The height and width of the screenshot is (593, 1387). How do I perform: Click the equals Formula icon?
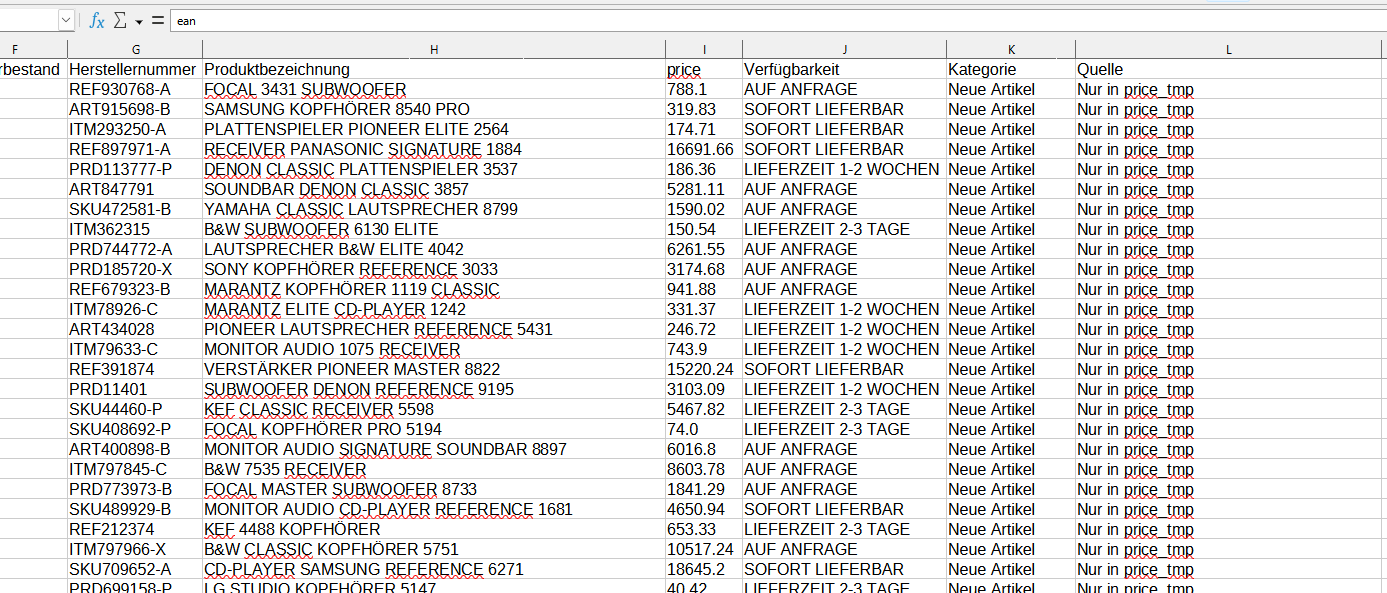(157, 21)
